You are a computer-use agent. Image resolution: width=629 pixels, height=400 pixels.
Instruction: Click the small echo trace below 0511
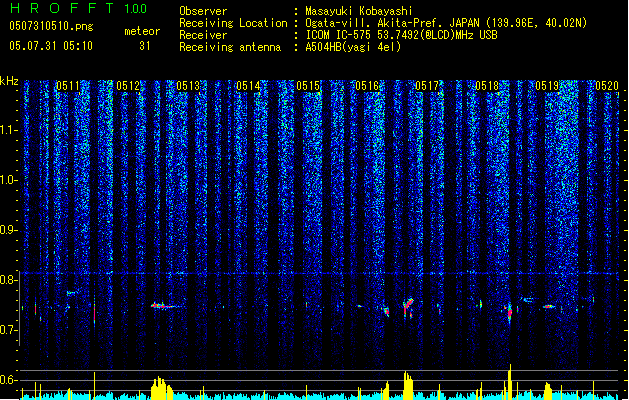point(72,293)
